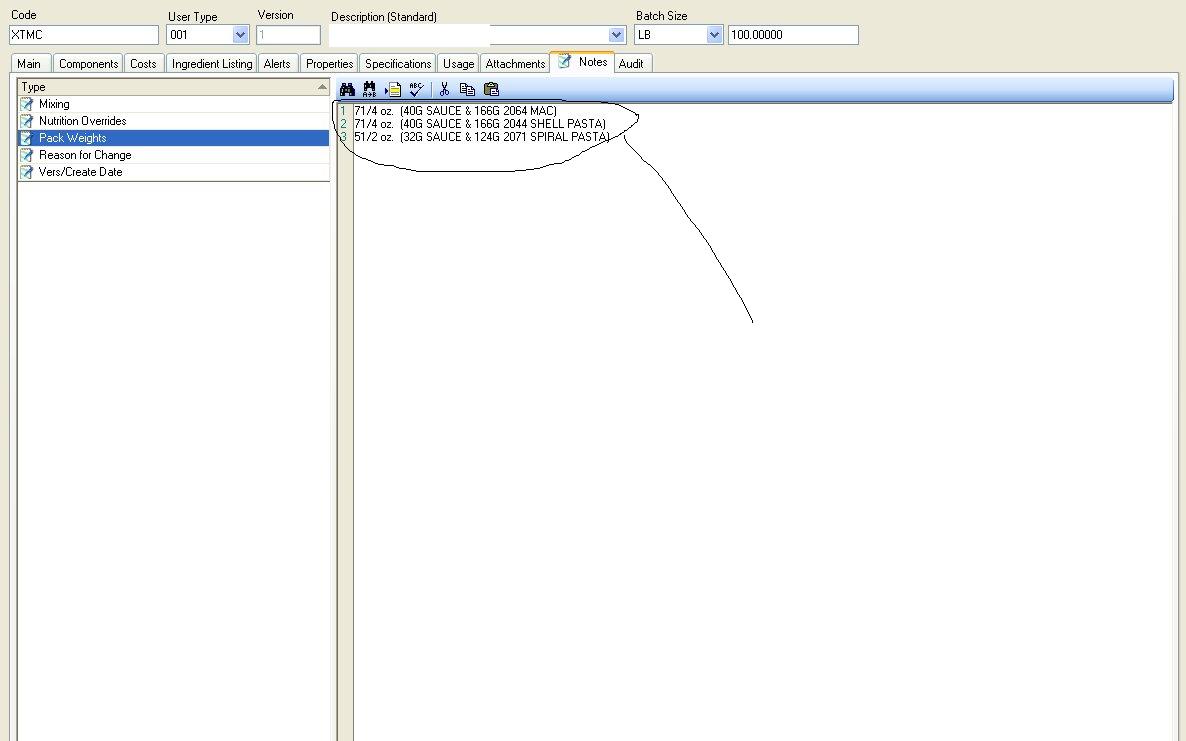Open the Description (Standard) dropdown
Image resolution: width=1186 pixels, height=741 pixels.
tap(616, 34)
